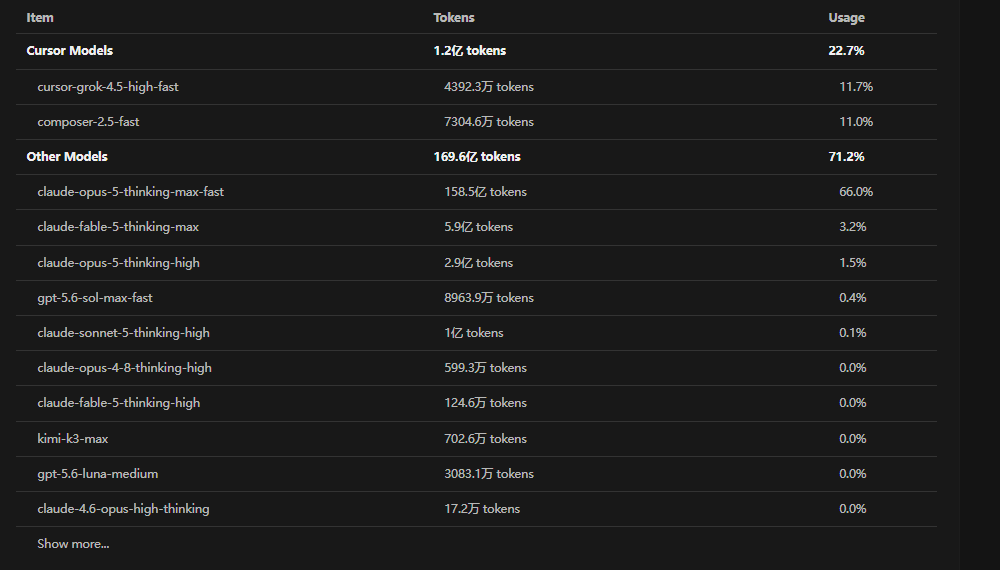The width and height of the screenshot is (1000, 570).
Task: Click the 1.5% usage value
Action: tap(853, 263)
